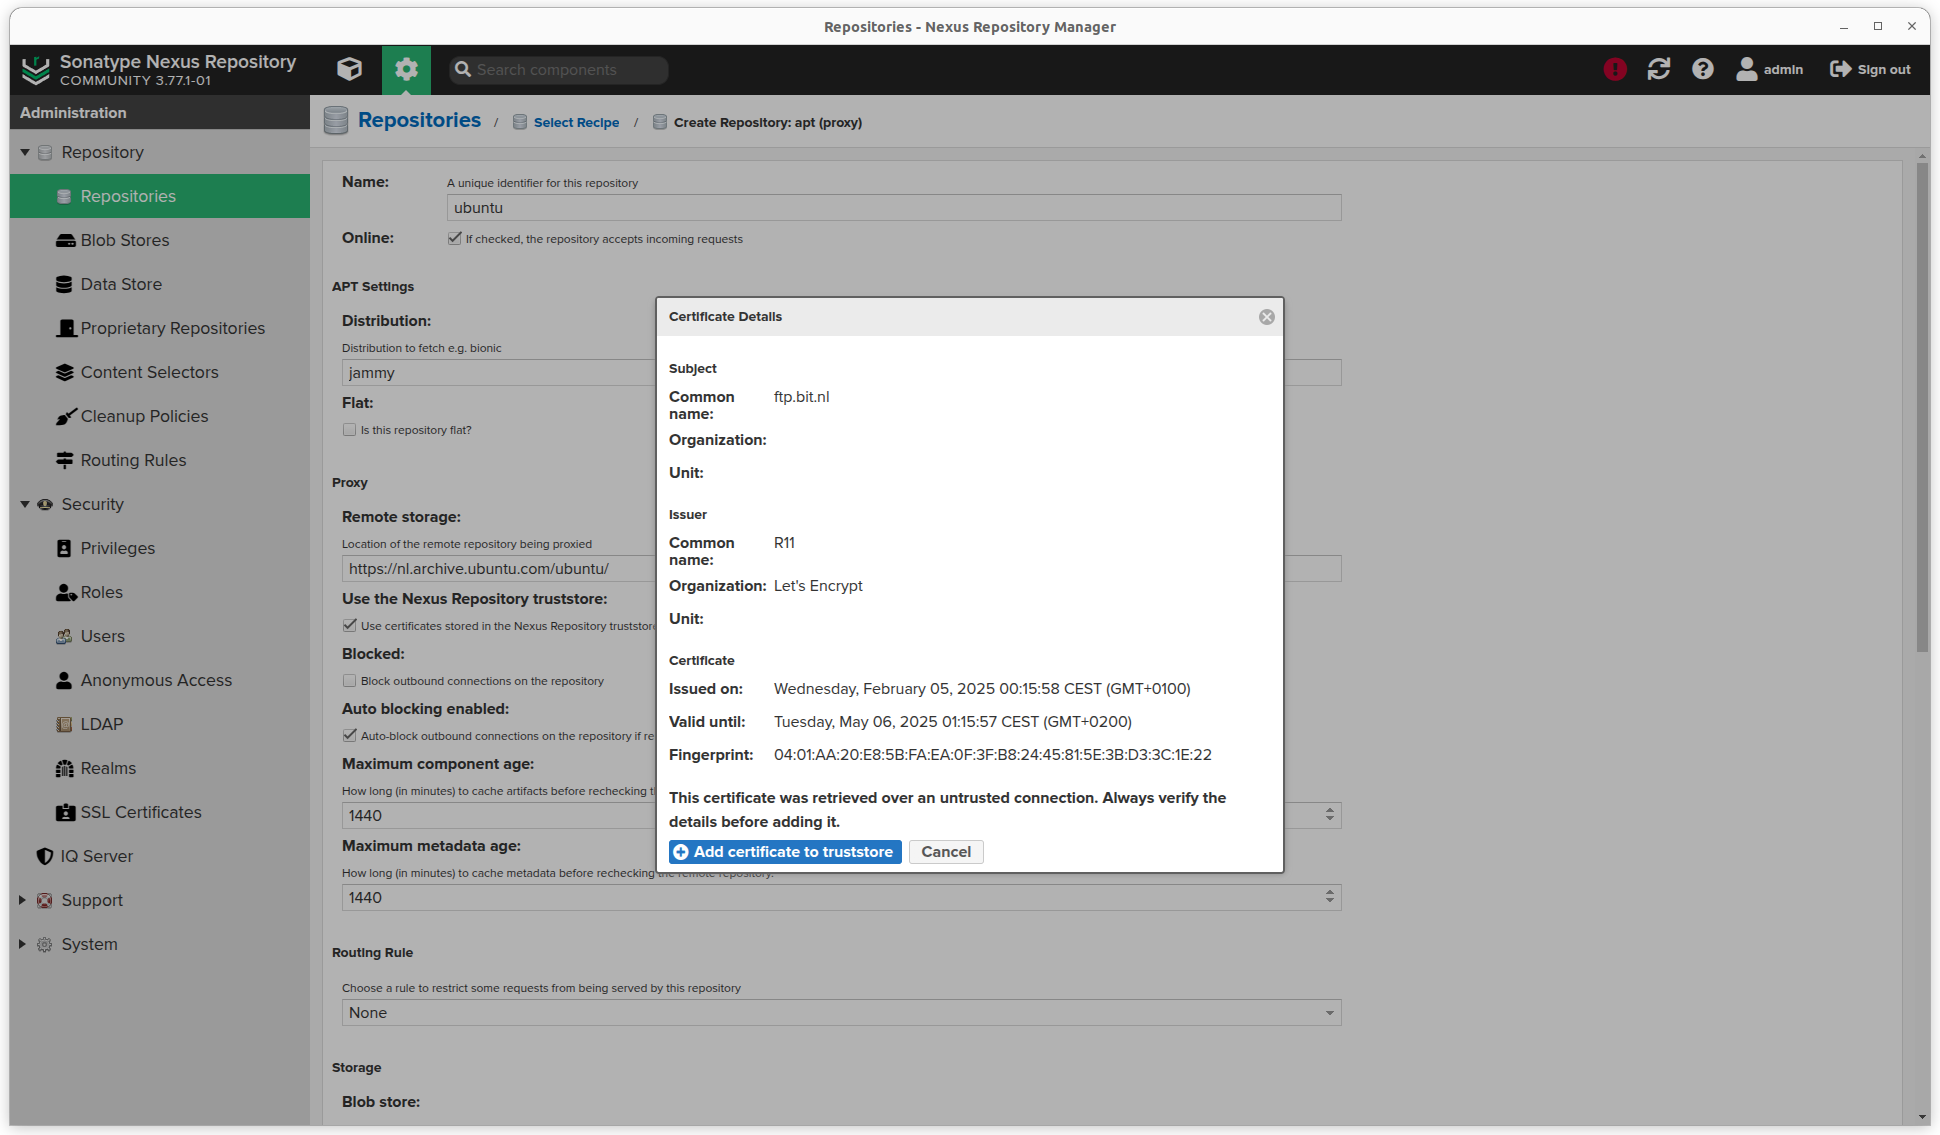Image resolution: width=1940 pixels, height=1135 pixels.
Task: Click Sign out in header
Action: [1870, 69]
